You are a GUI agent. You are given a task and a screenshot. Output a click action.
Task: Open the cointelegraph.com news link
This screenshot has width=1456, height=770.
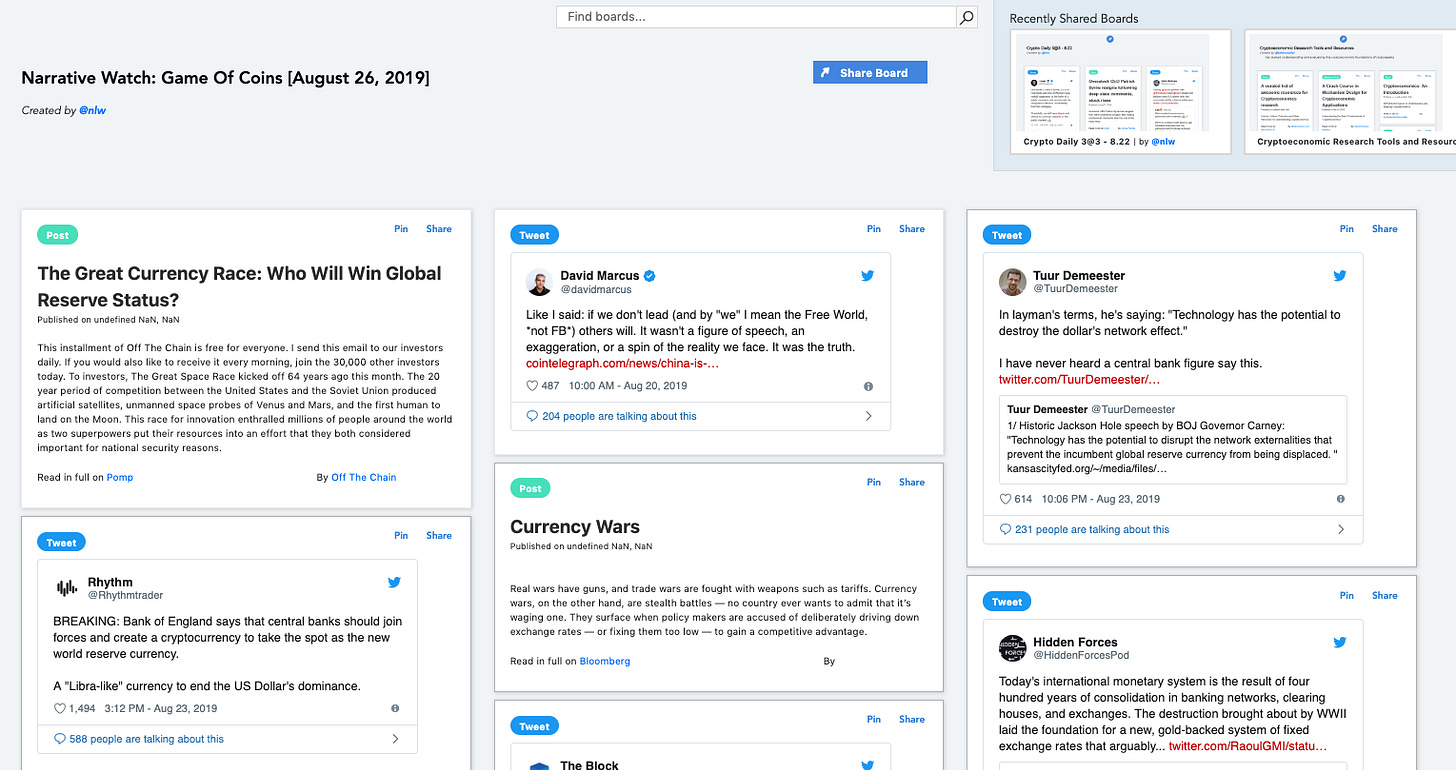click(622, 363)
